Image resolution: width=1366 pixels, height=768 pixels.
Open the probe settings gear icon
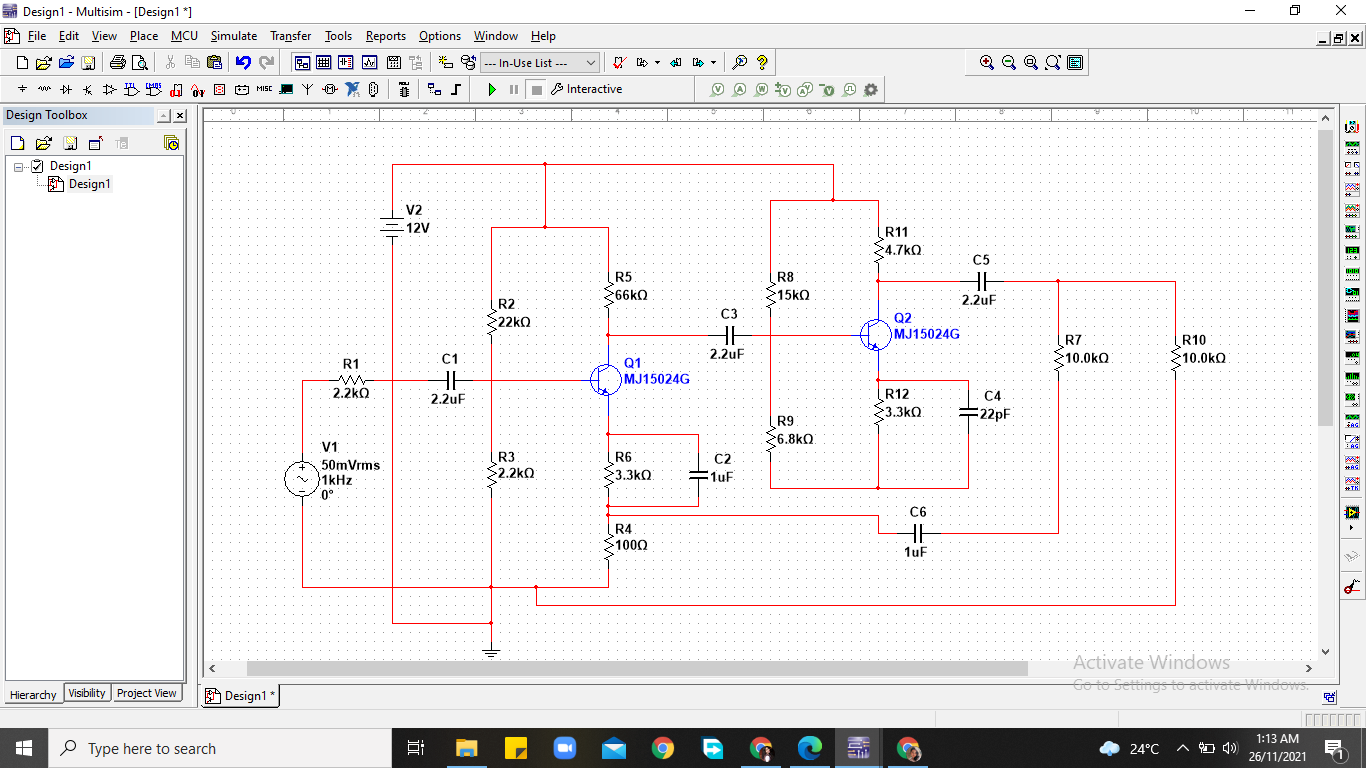870,89
